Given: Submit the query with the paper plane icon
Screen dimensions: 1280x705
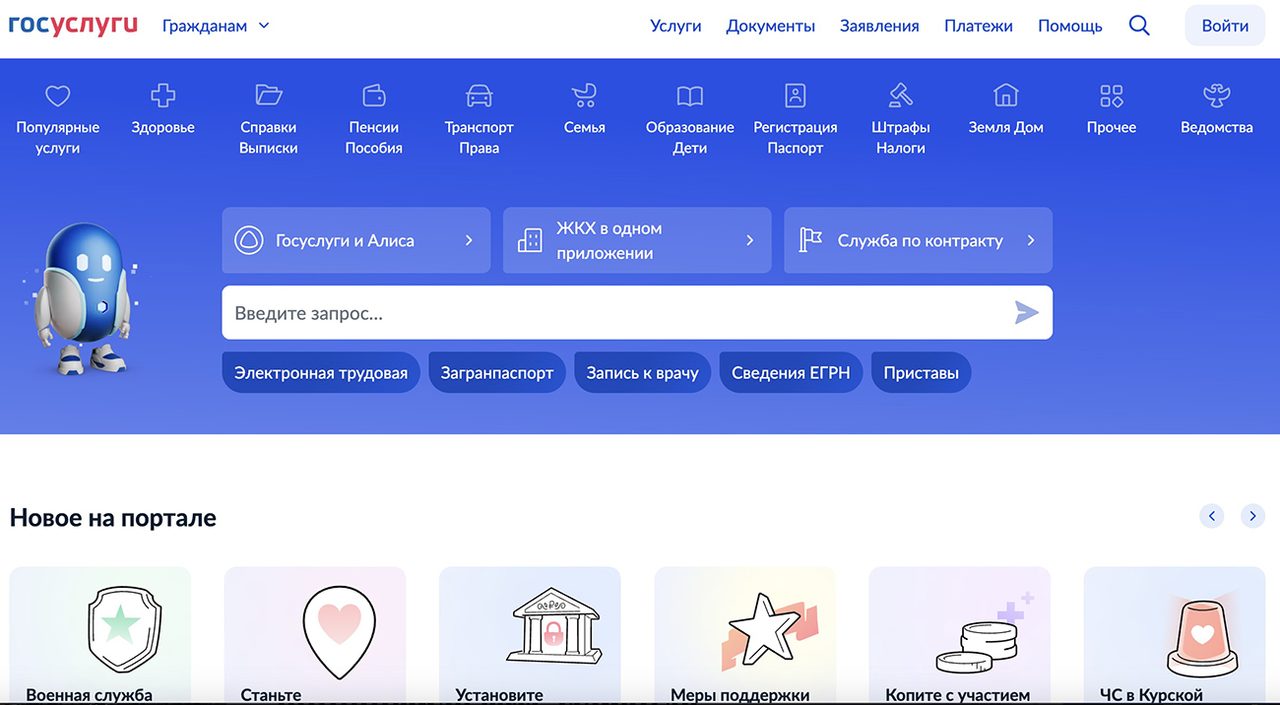Looking at the screenshot, I should click(x=1026, y=313).
